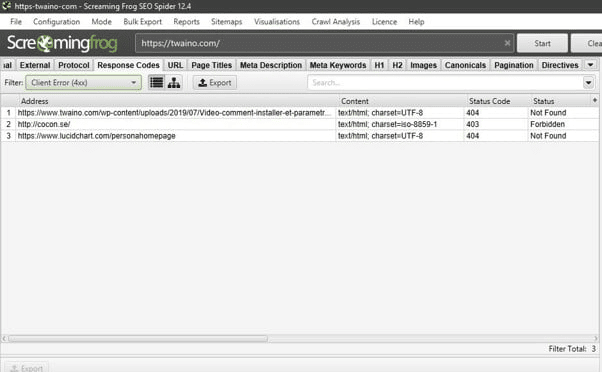The width and height of the screenshot is (602, 372).
Task: Open the Help menu
Action: coord(416,22)
